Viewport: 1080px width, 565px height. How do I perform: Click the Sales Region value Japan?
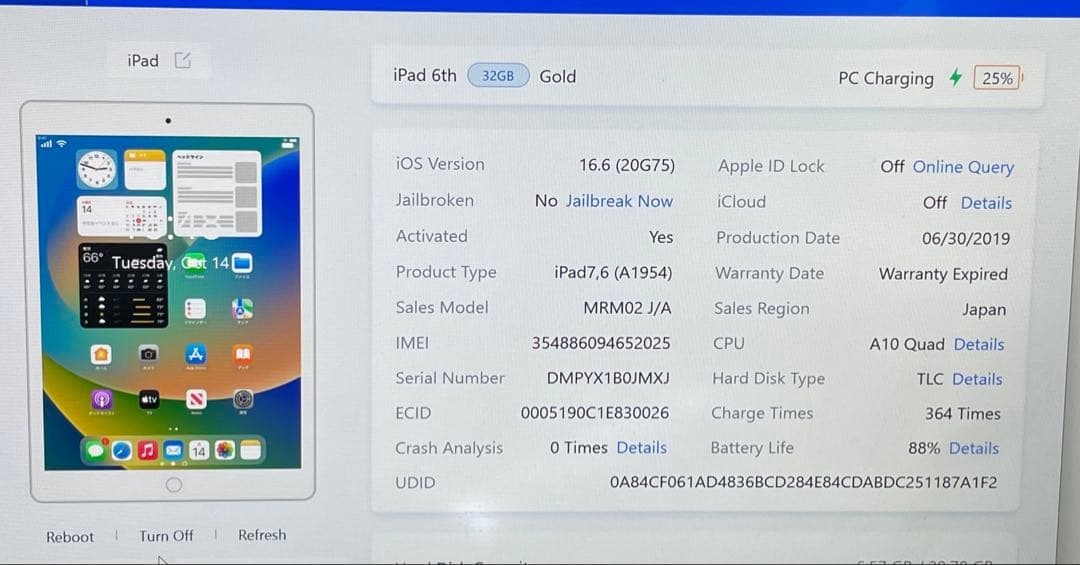(x=984, y=310)
